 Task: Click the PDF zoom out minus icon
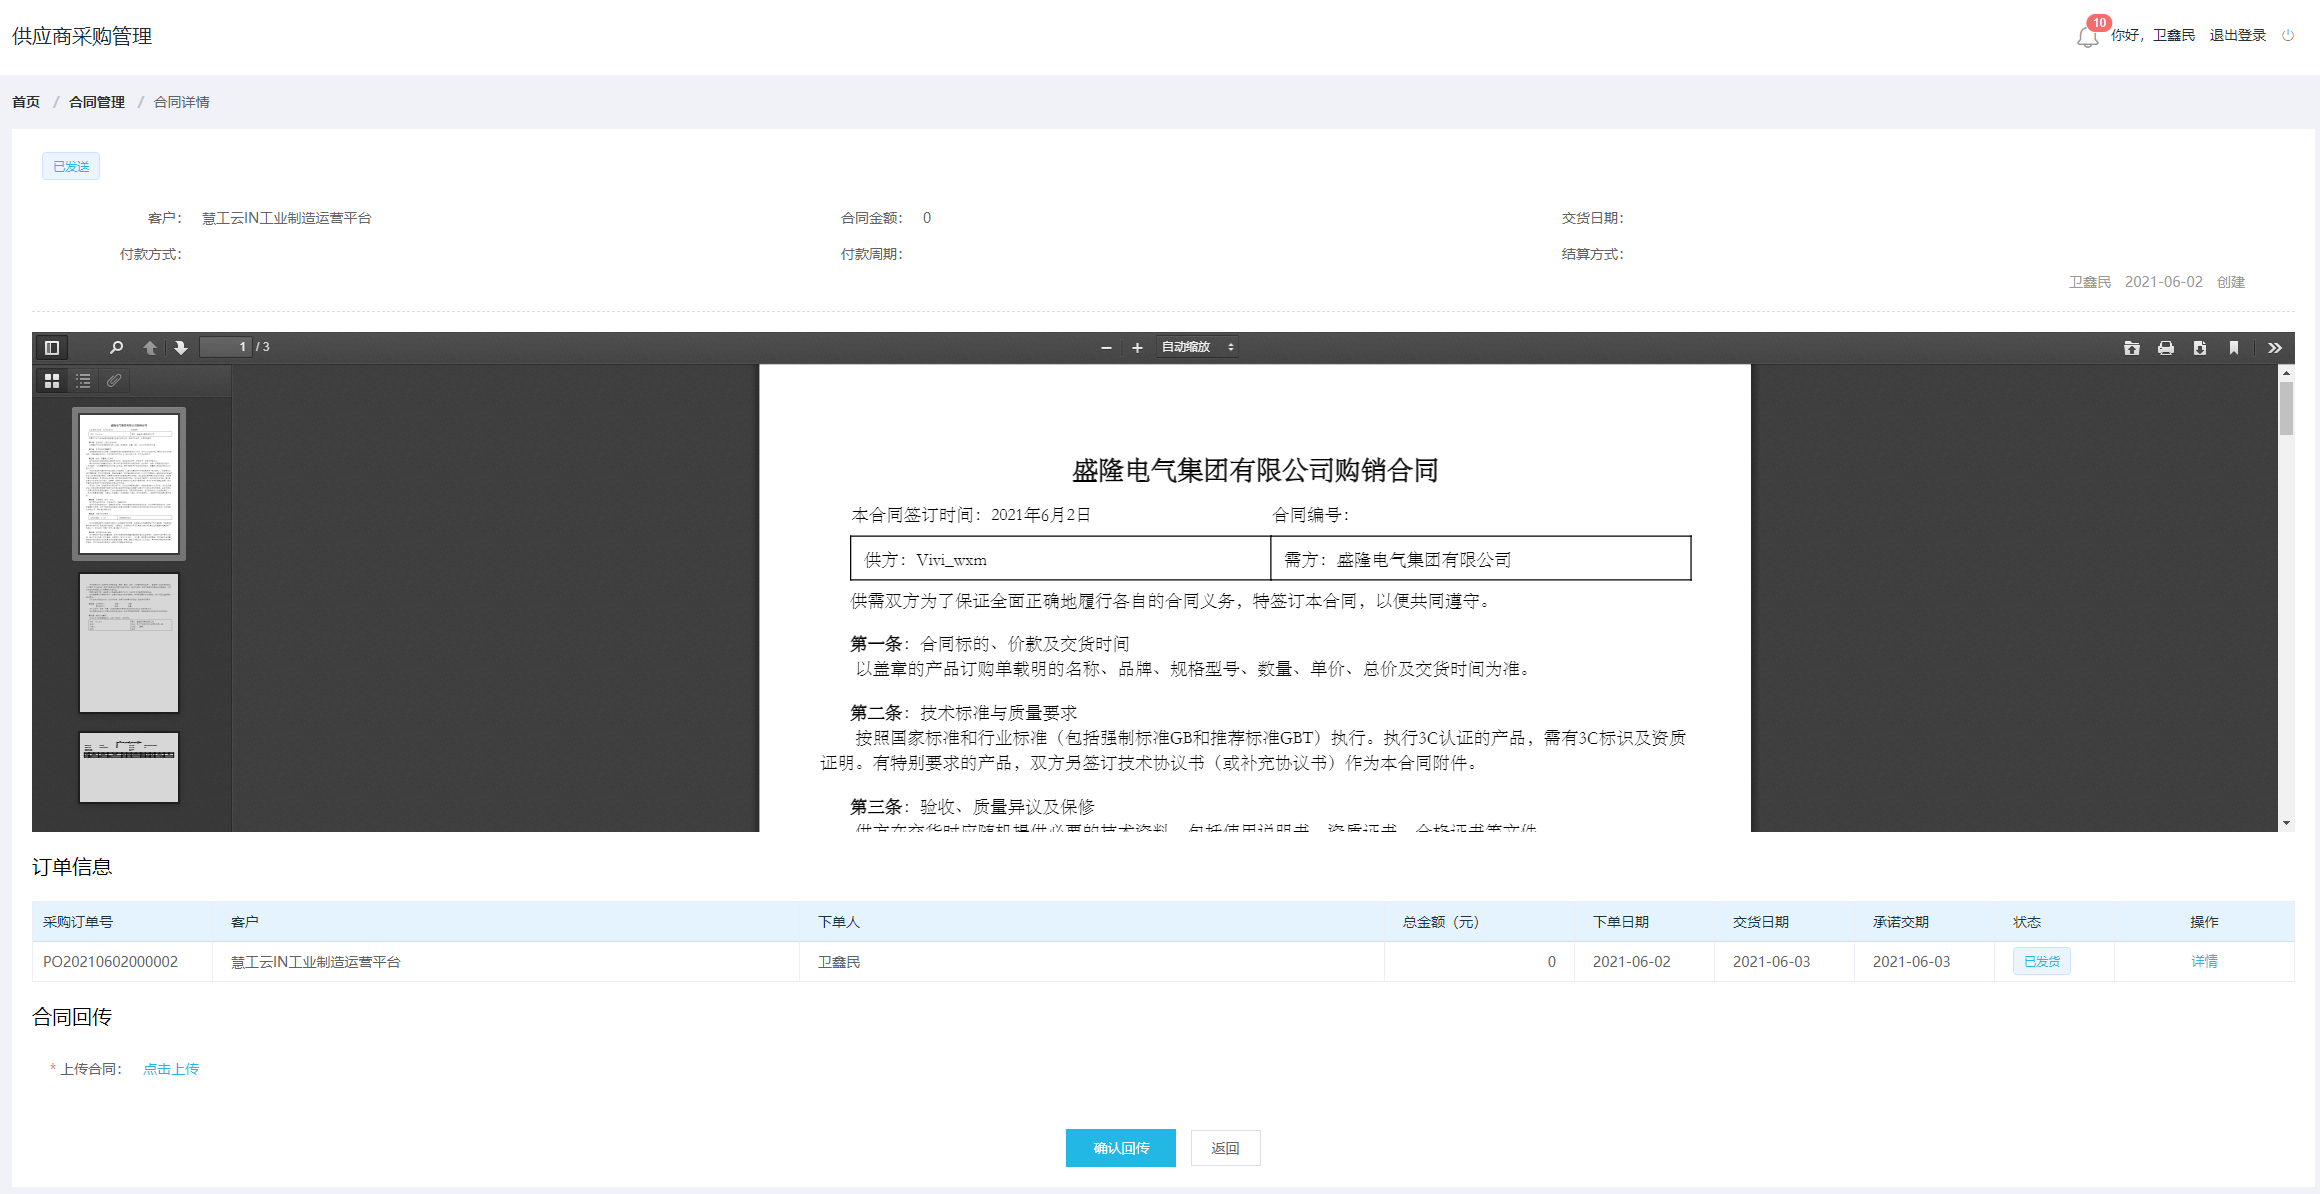(x=1106, y=347)
